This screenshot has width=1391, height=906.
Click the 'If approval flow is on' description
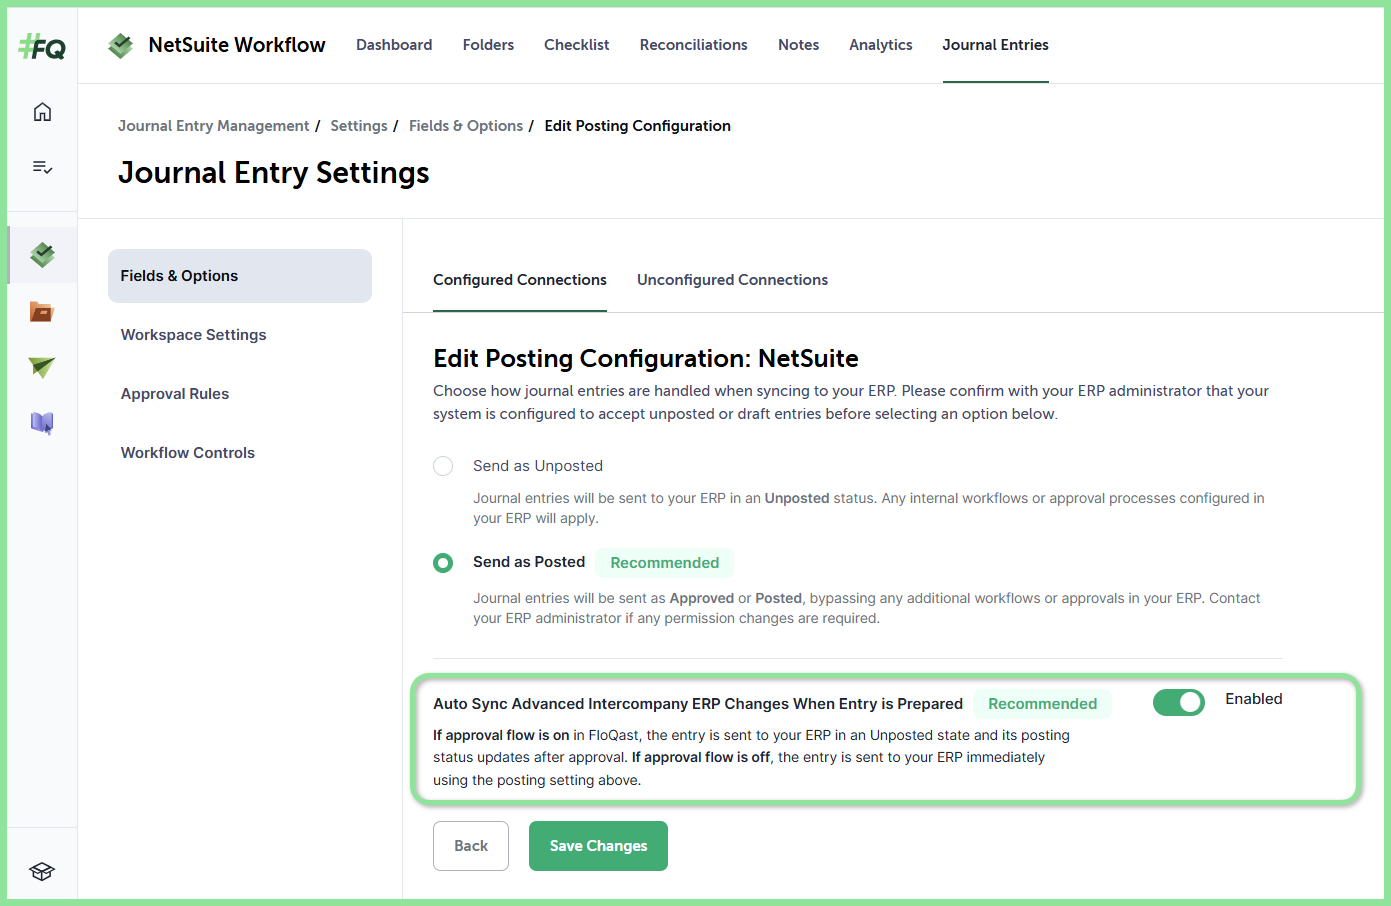752,758
